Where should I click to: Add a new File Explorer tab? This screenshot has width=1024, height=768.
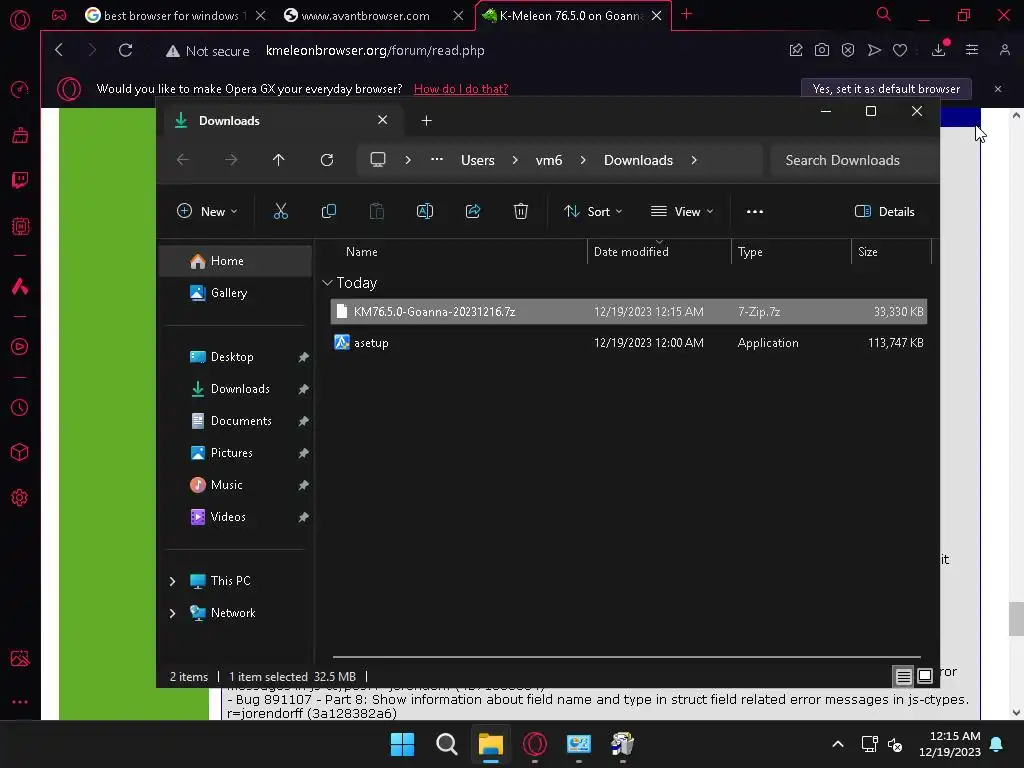click(426, 120)
